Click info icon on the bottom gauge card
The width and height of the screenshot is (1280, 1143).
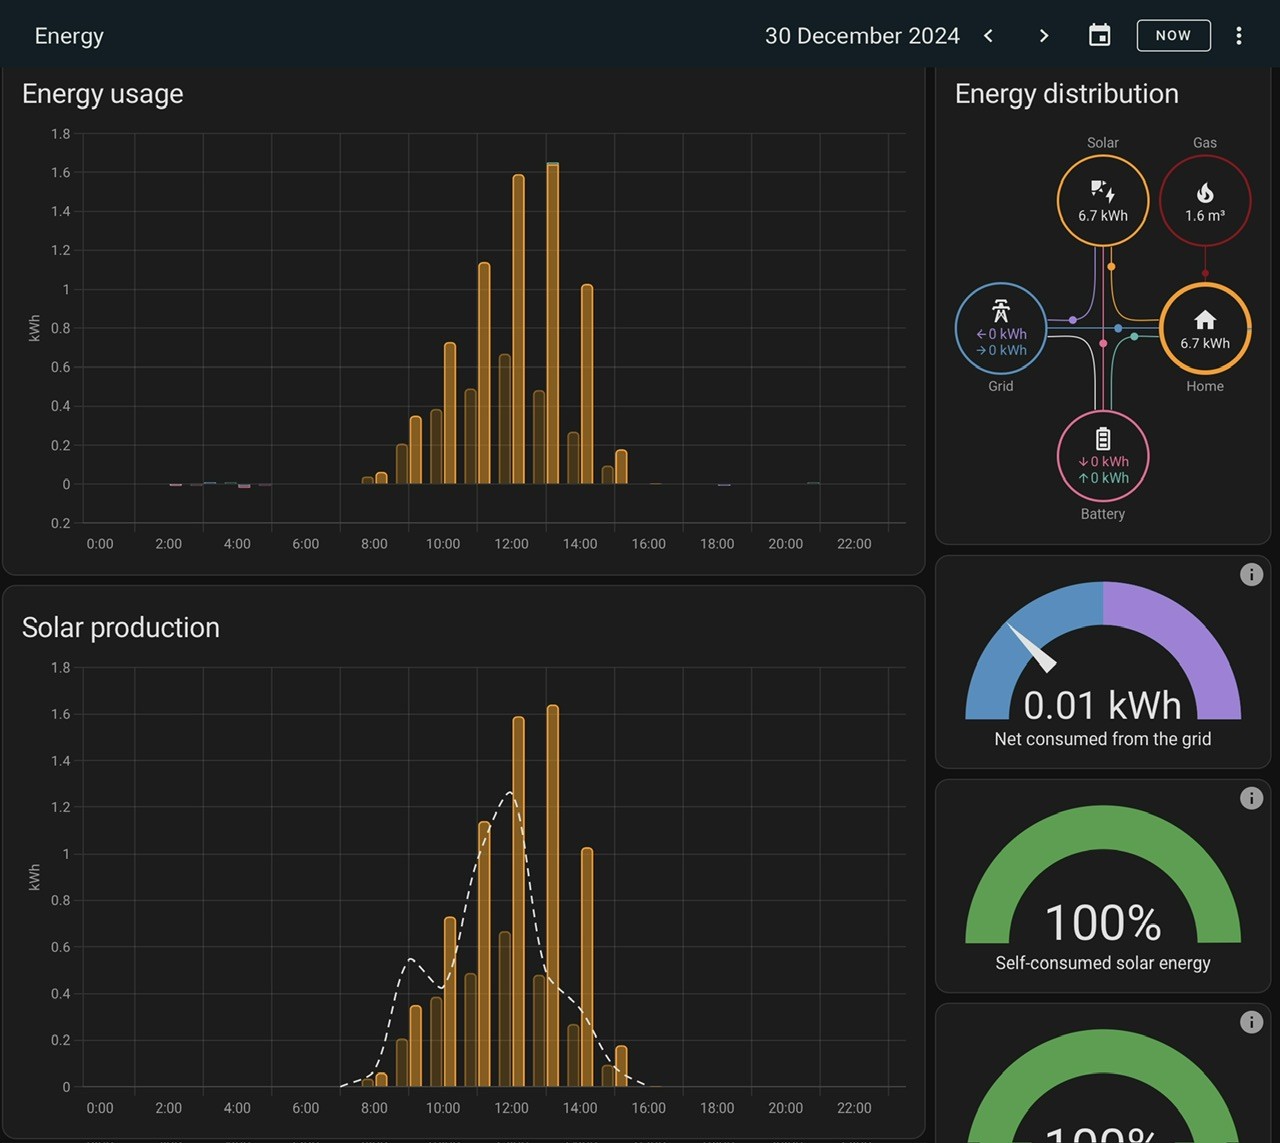click(1251, 1022)
